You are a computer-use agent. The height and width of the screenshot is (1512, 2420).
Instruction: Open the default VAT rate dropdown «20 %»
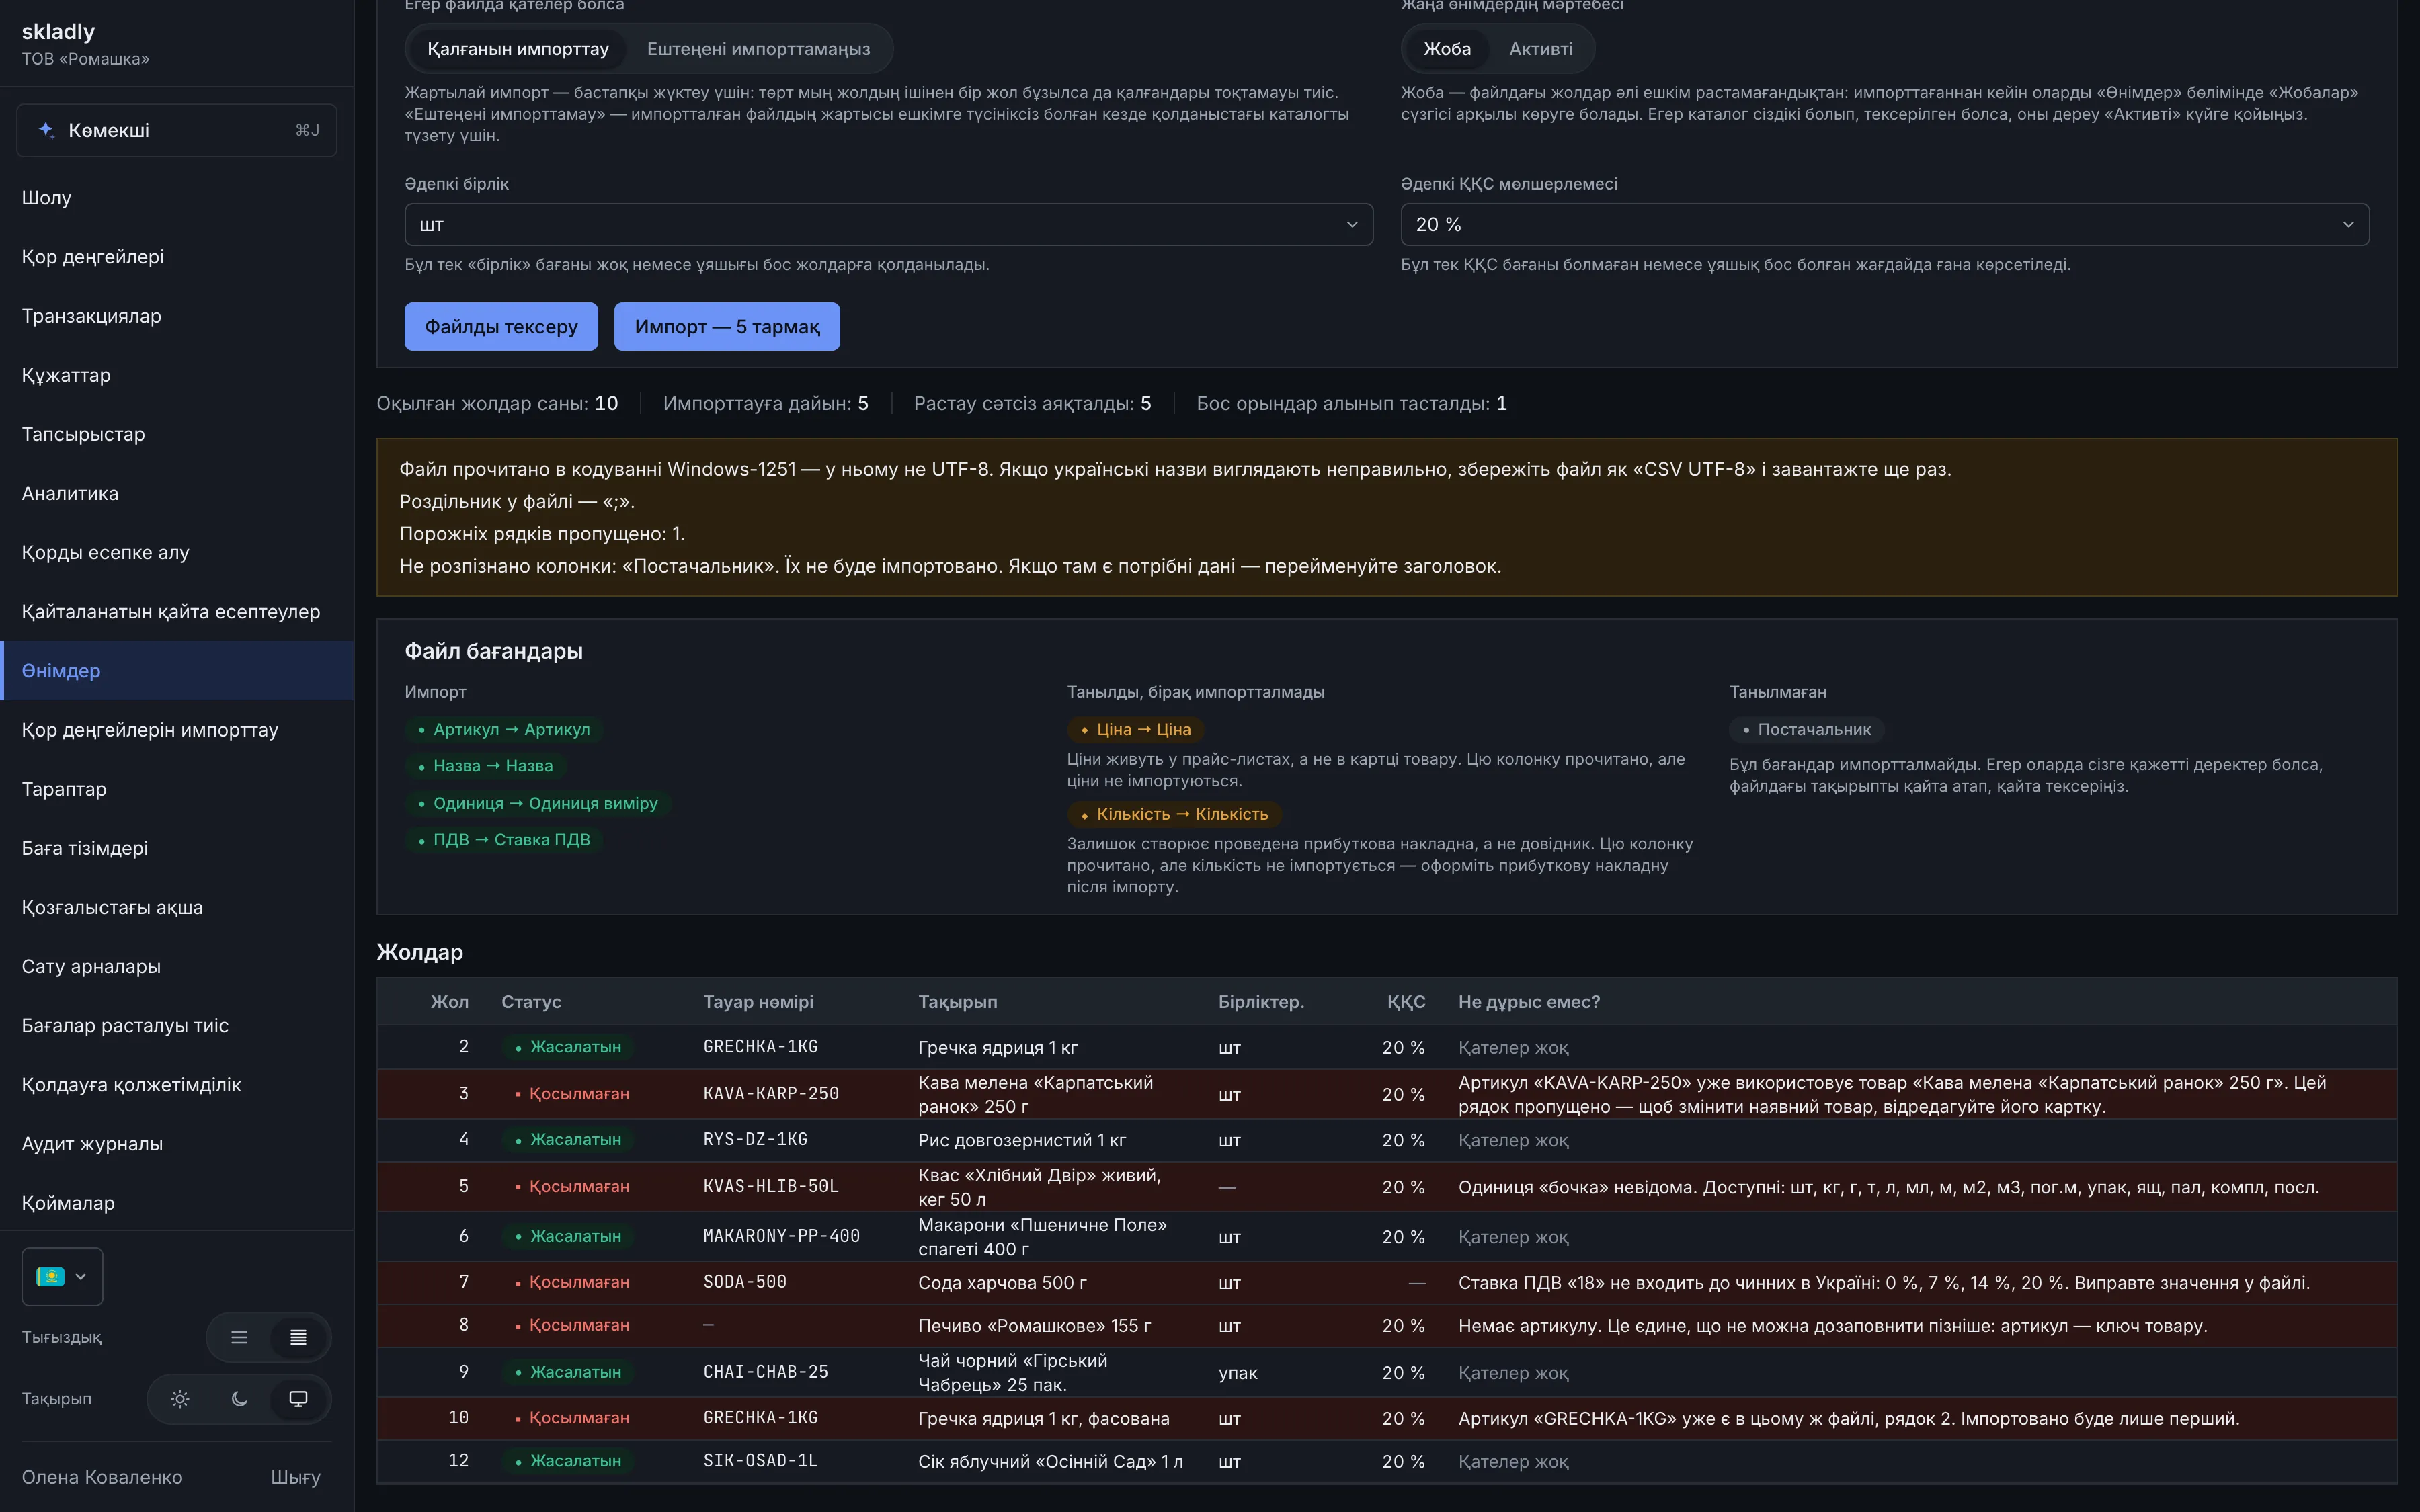1884,225
